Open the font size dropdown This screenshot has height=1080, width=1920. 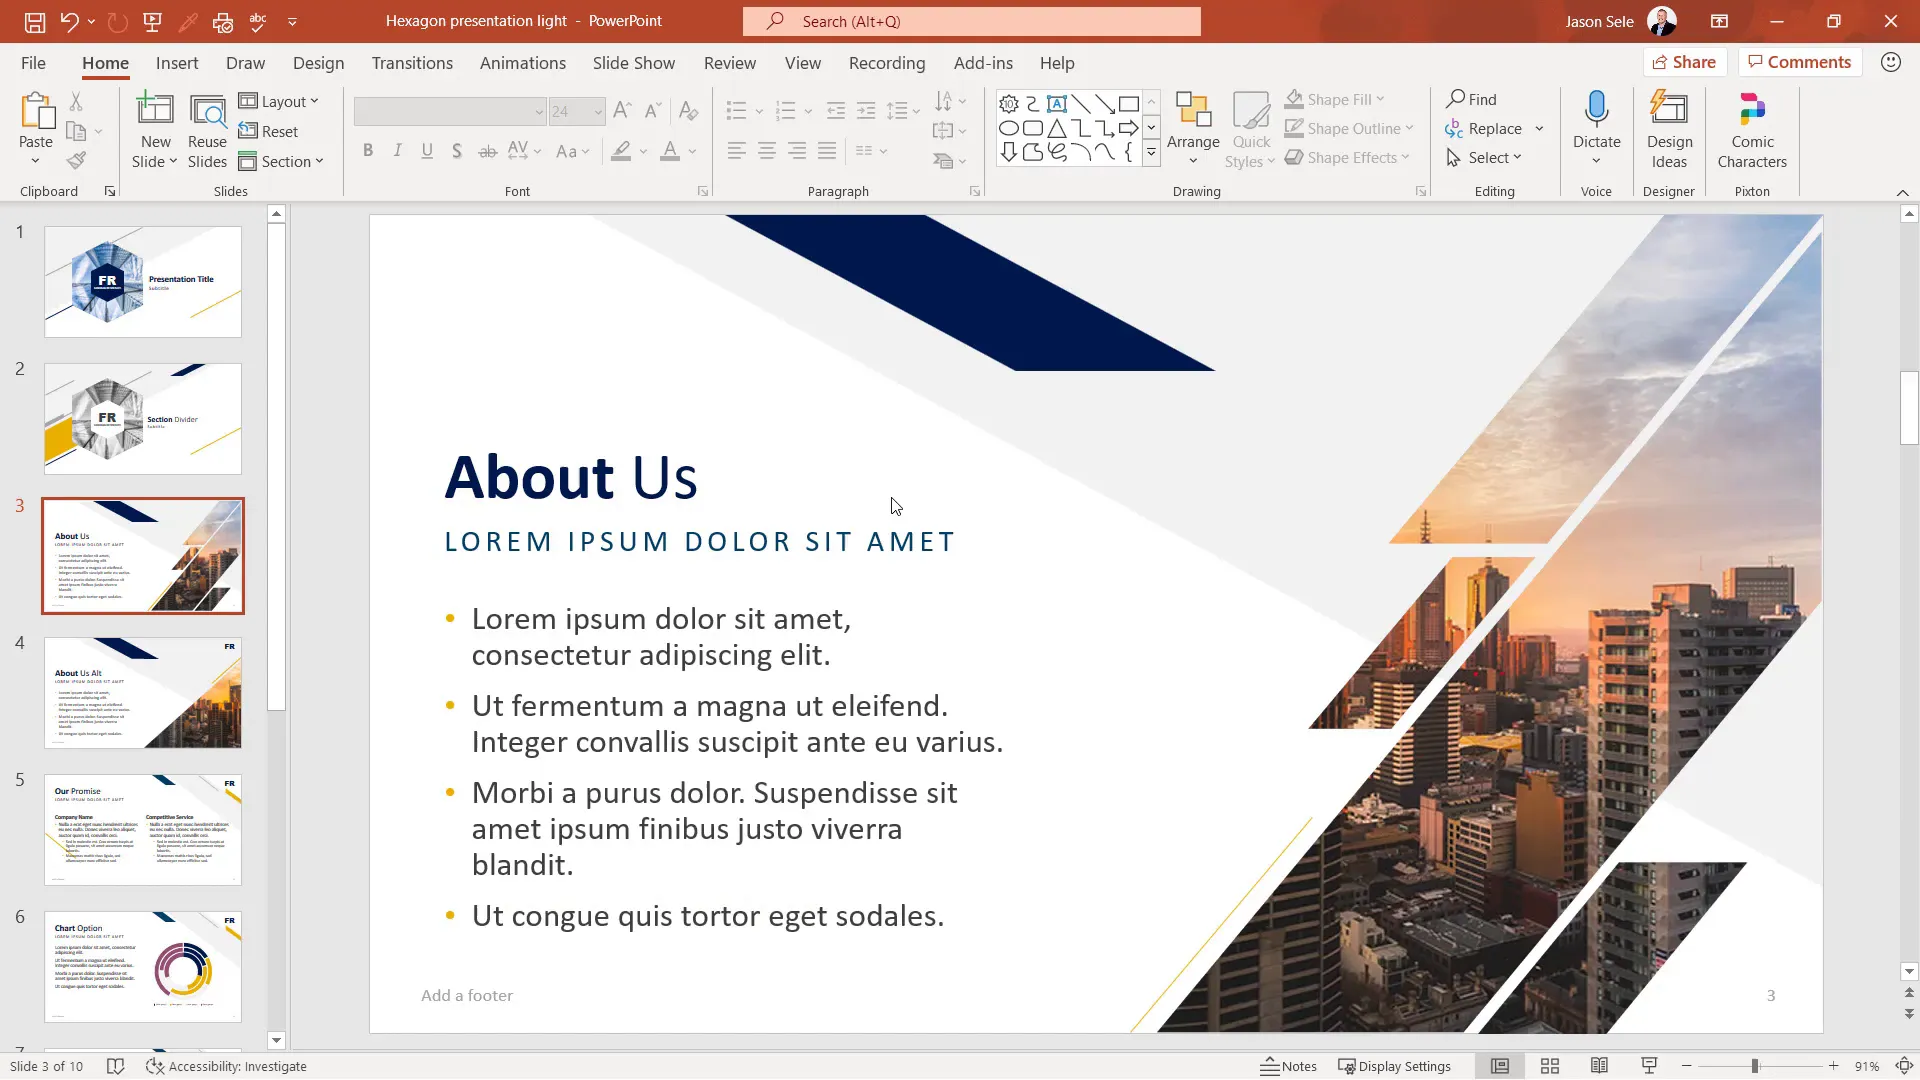click(x=598, y=111)
